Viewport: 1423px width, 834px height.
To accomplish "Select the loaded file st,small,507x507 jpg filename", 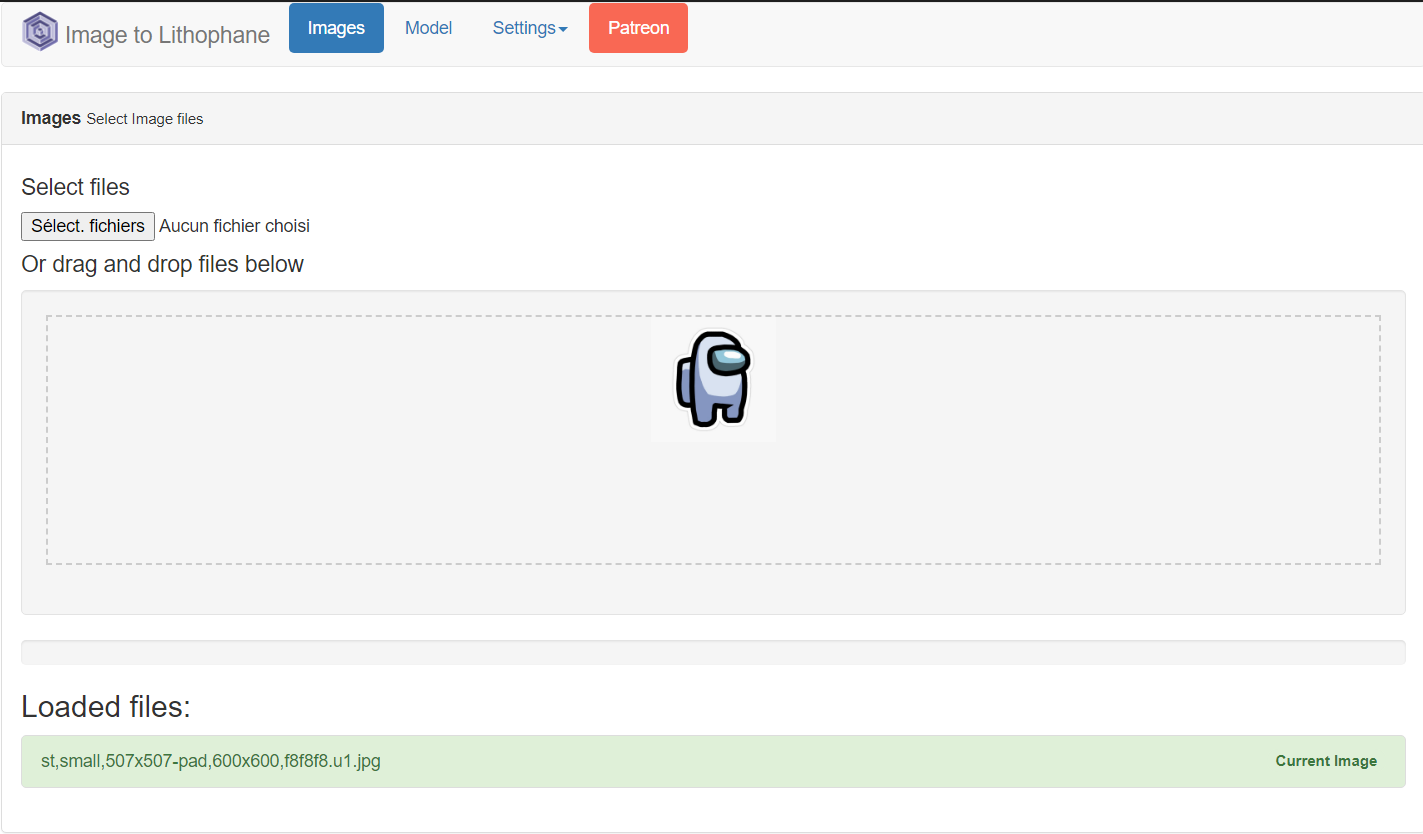I will tap(210, 761).
